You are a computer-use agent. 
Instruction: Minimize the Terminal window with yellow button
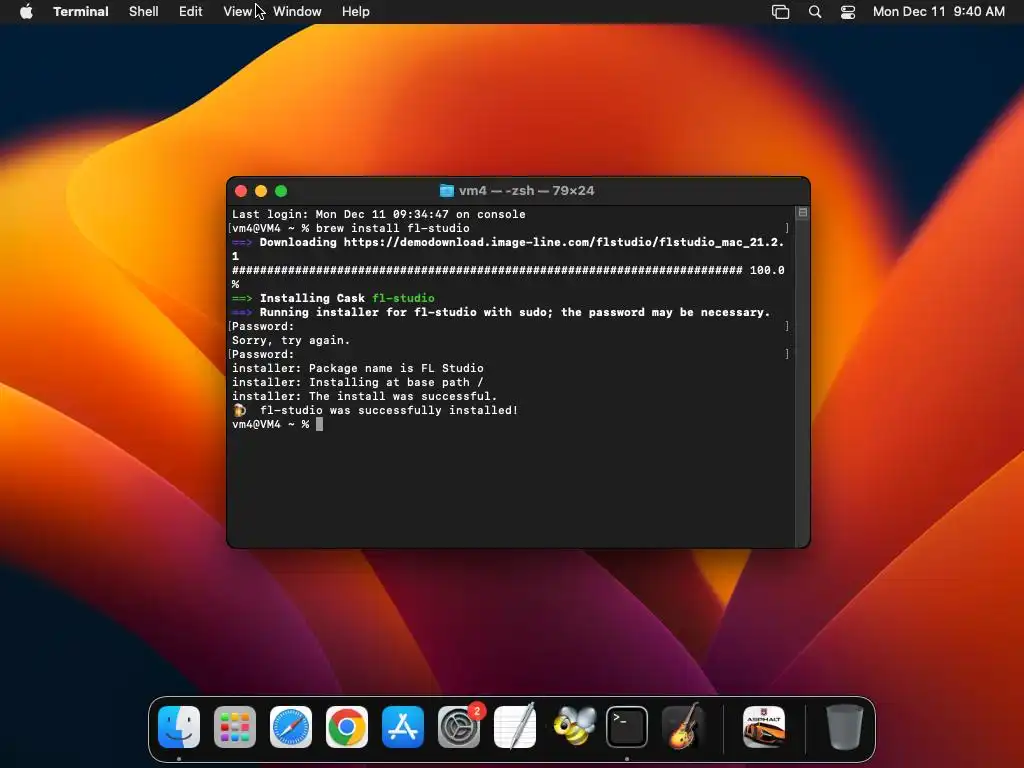pyautogui.click(x=261, y=191)
